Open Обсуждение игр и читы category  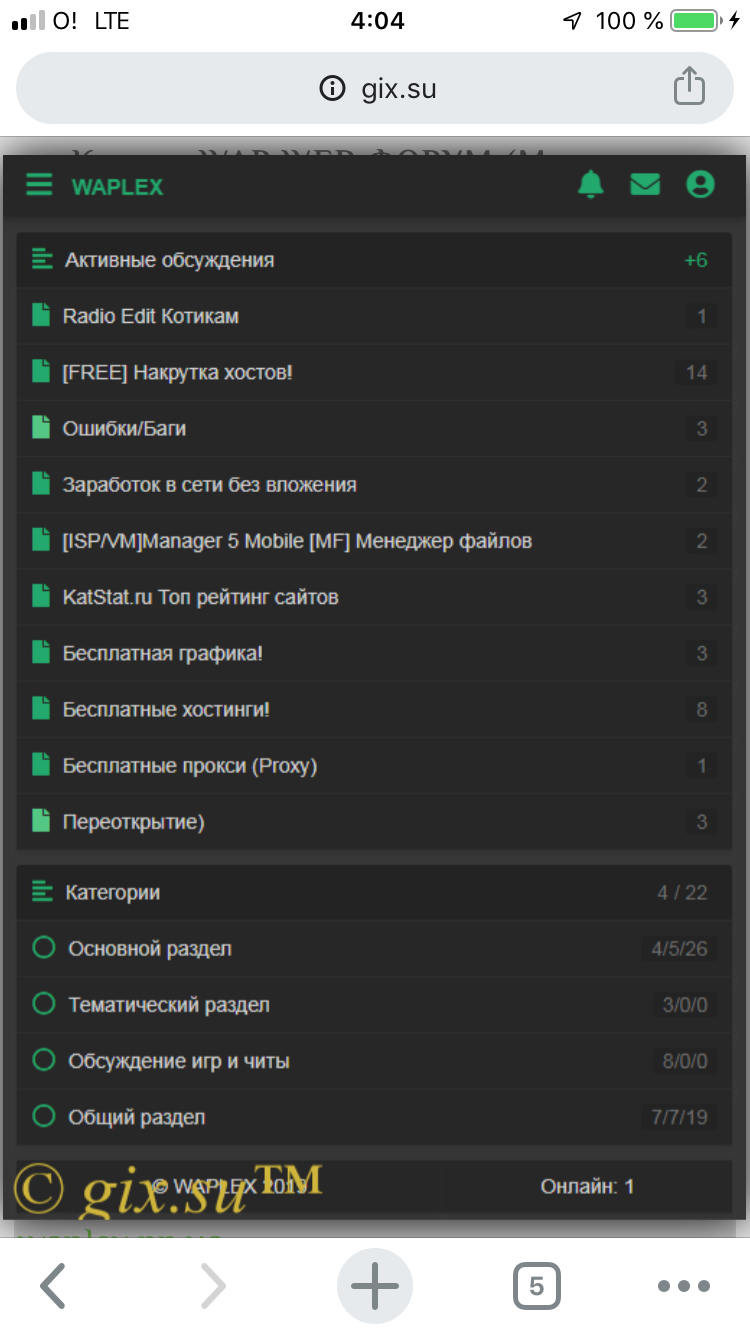(x=179, y=1060)
